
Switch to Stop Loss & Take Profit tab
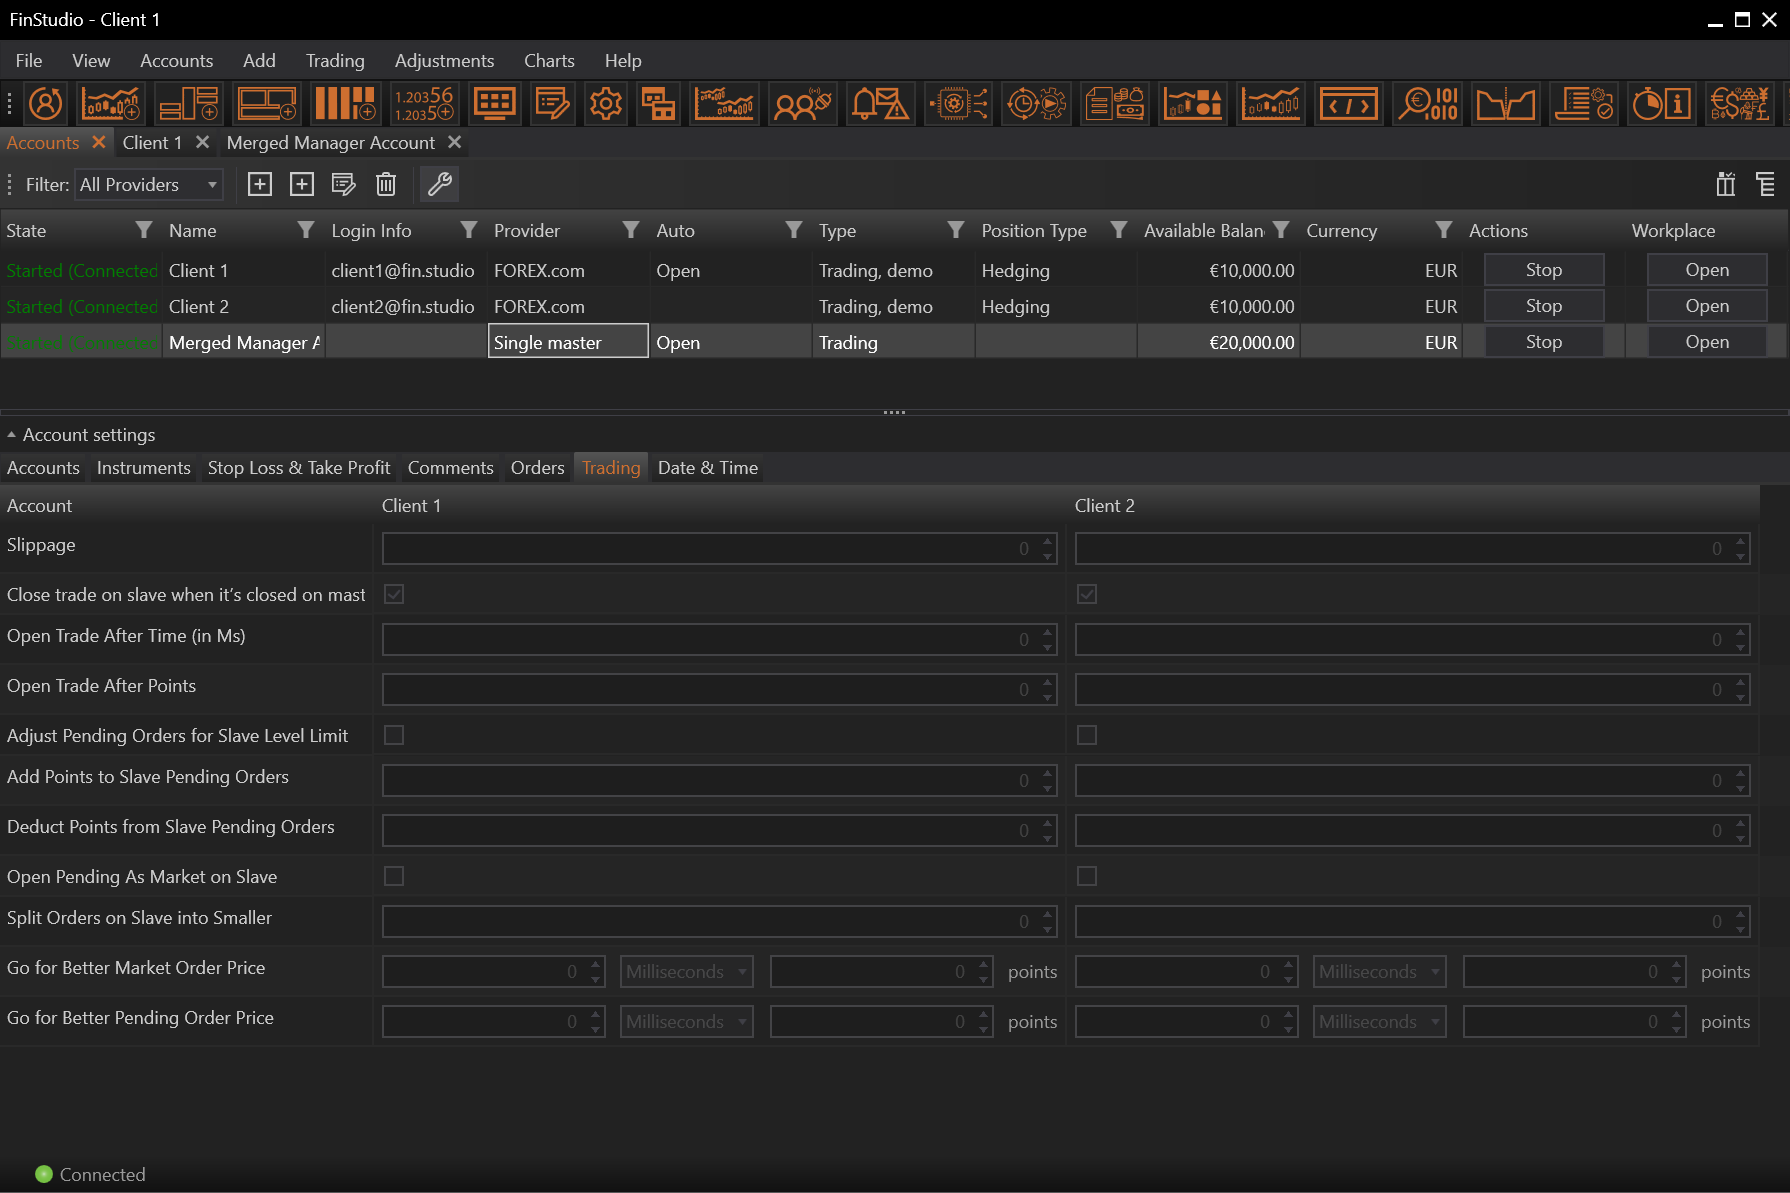tap(298, 468)
